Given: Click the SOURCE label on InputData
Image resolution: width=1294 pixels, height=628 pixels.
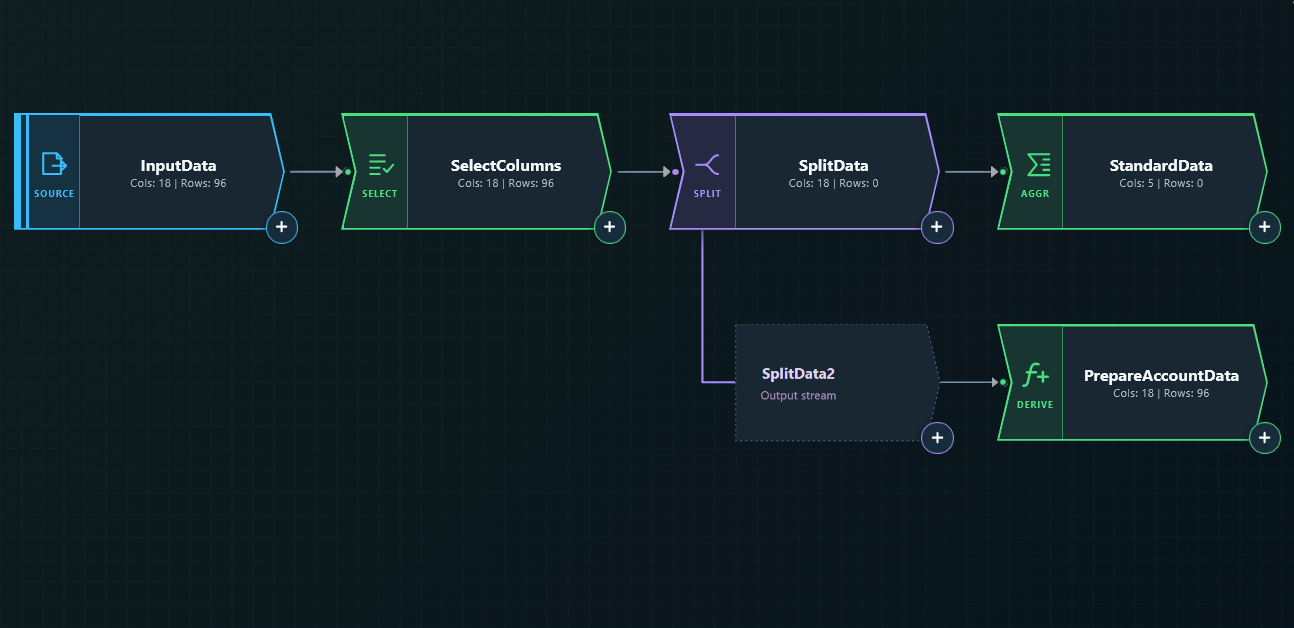Looking at the screenshot, I should click(x=54, y=194).
